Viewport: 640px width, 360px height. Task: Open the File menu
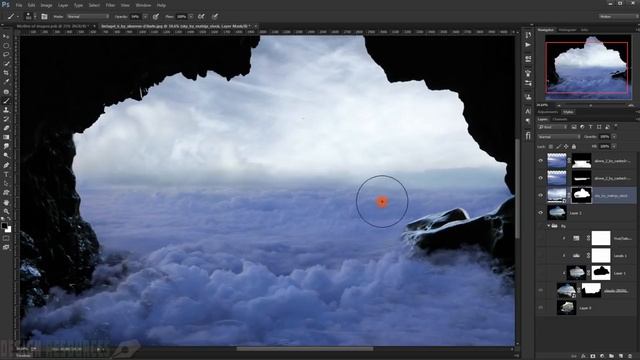coord(19,5)
